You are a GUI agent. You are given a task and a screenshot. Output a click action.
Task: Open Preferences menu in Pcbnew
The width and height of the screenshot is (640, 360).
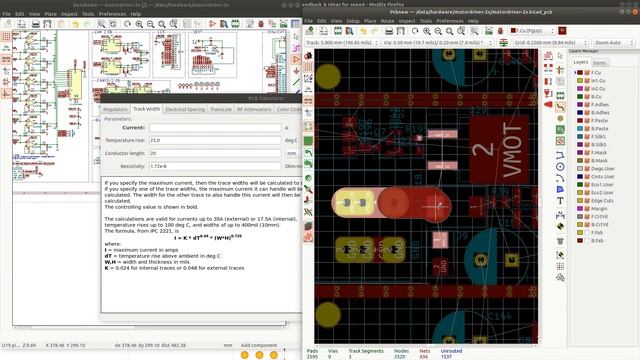[450, 21]
